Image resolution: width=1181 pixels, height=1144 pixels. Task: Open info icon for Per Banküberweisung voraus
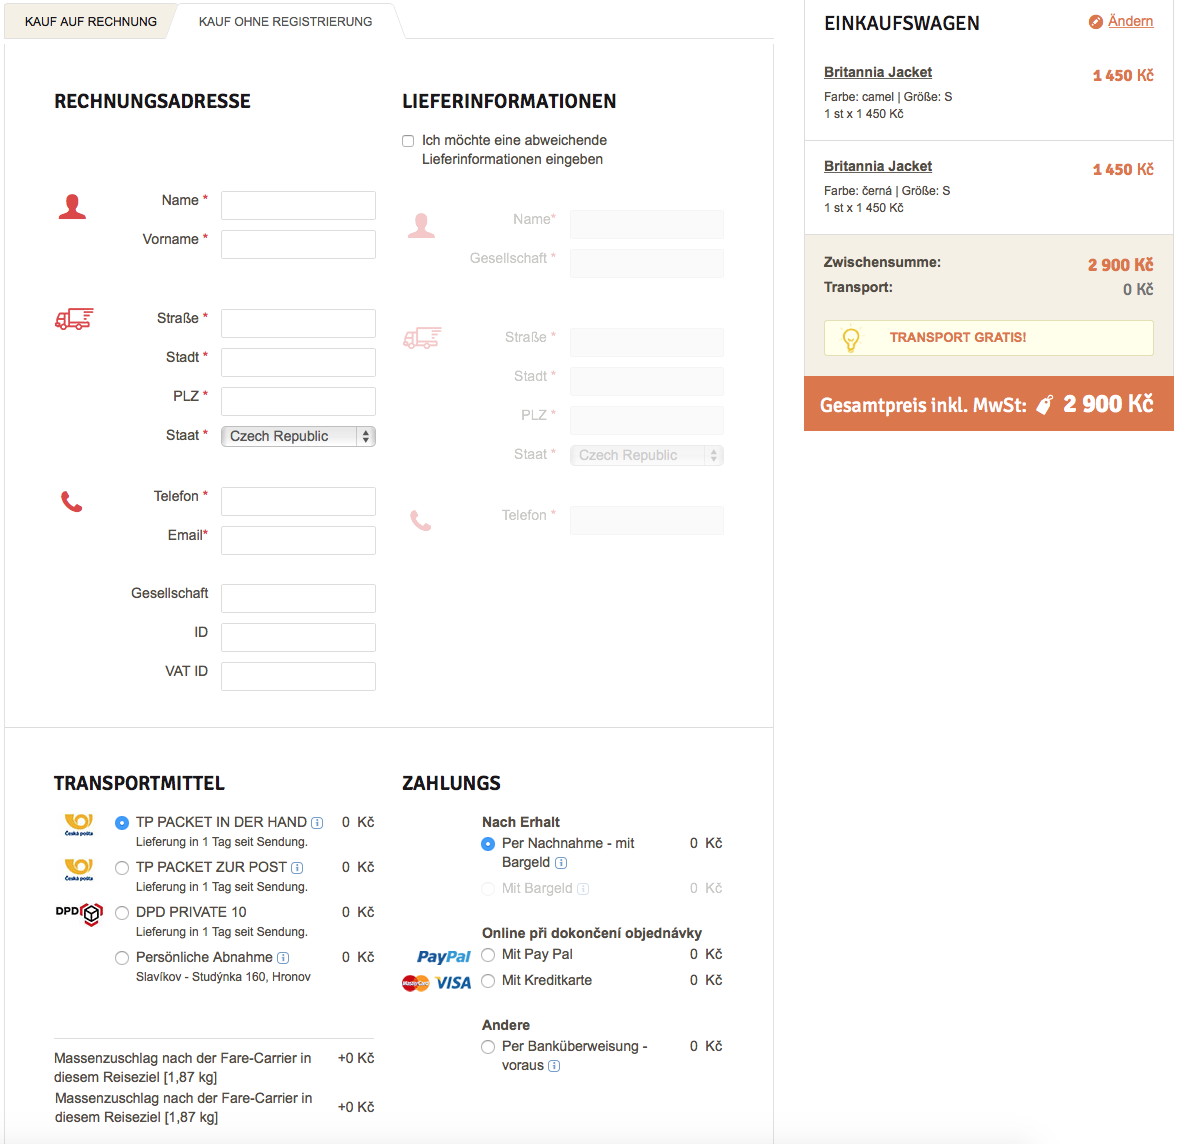pos(554,1066)
